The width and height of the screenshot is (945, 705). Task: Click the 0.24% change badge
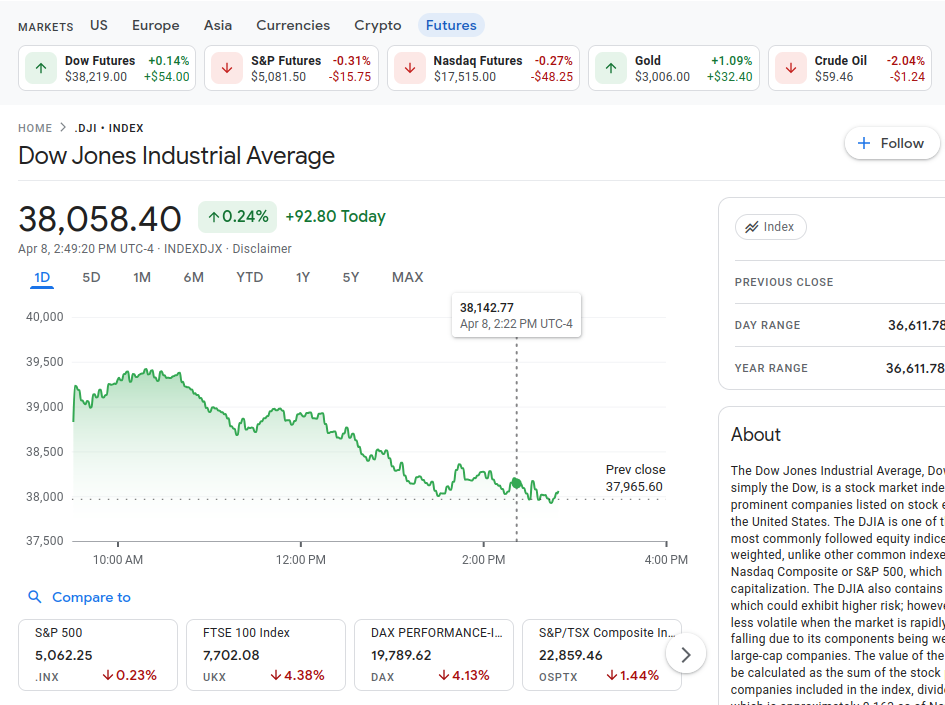[x=237, y=217]
